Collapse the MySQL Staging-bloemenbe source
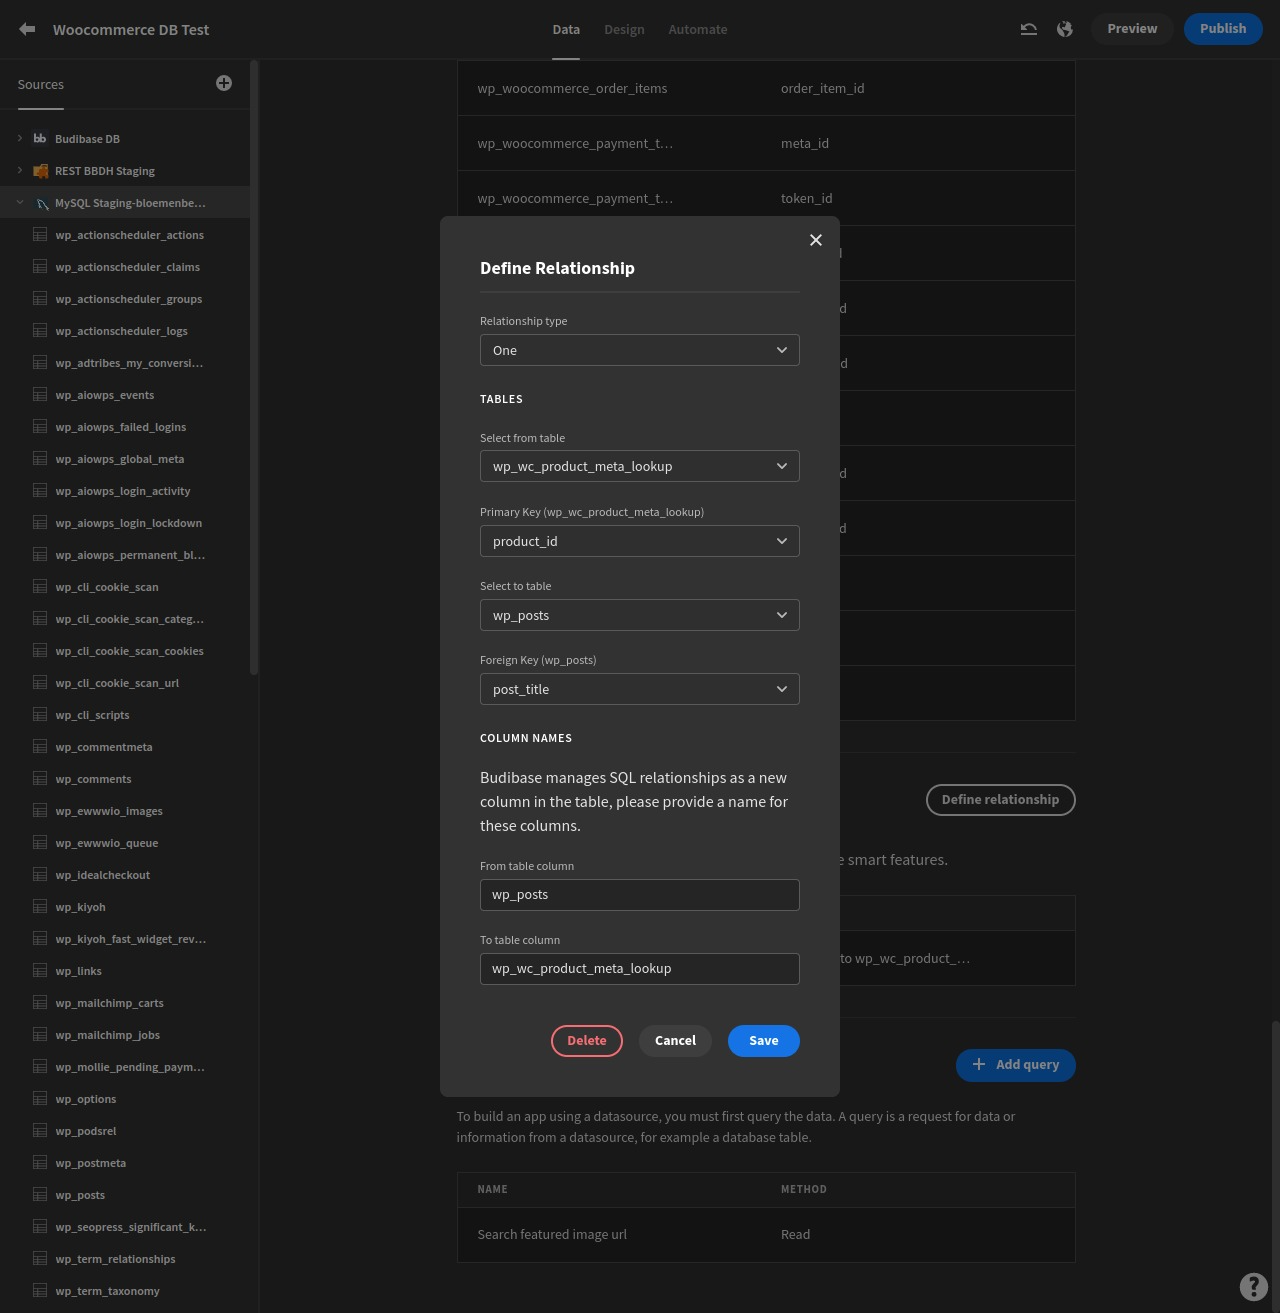 [x=20, y=202]
